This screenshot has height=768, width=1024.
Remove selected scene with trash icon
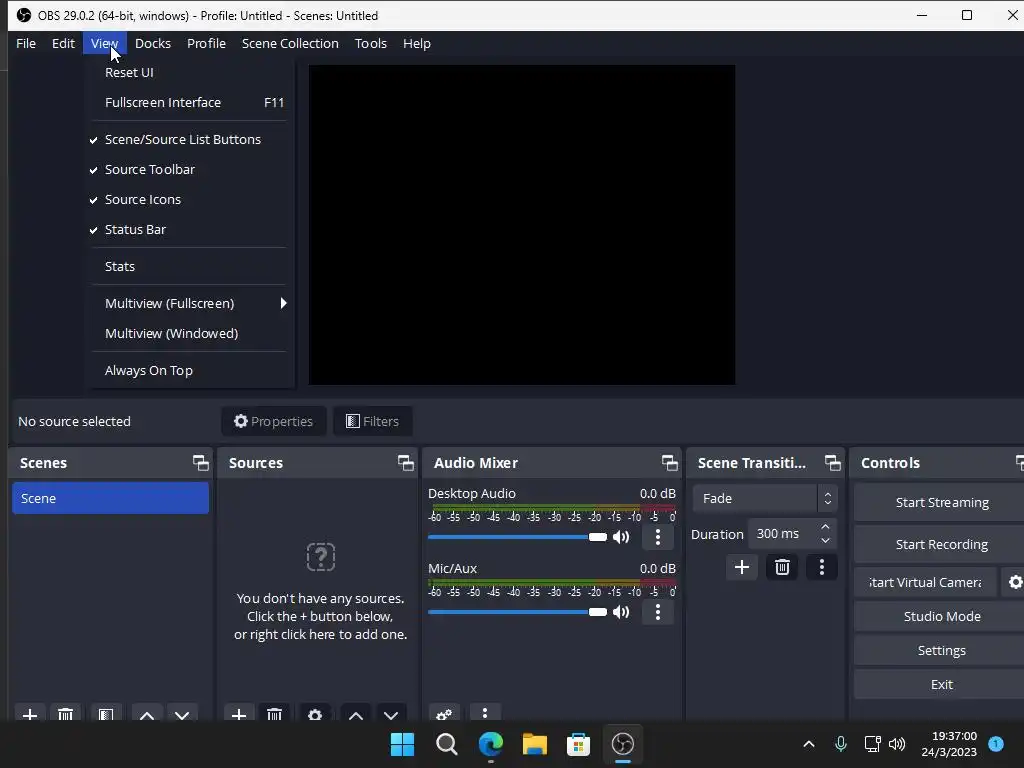[65, 714]
